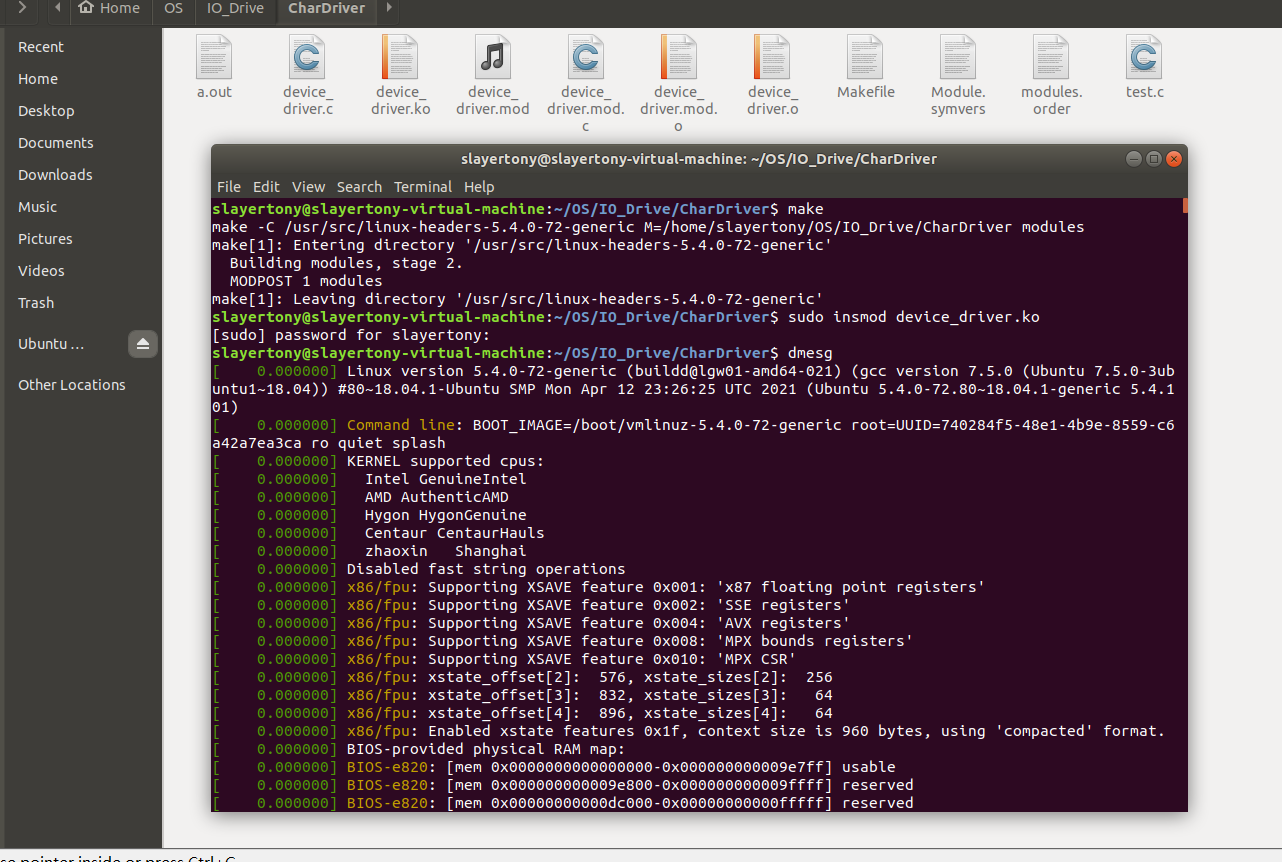This screenshot has width=1282, height=862.
Task: Open the terminal View menu
Action: pos(308,187)
